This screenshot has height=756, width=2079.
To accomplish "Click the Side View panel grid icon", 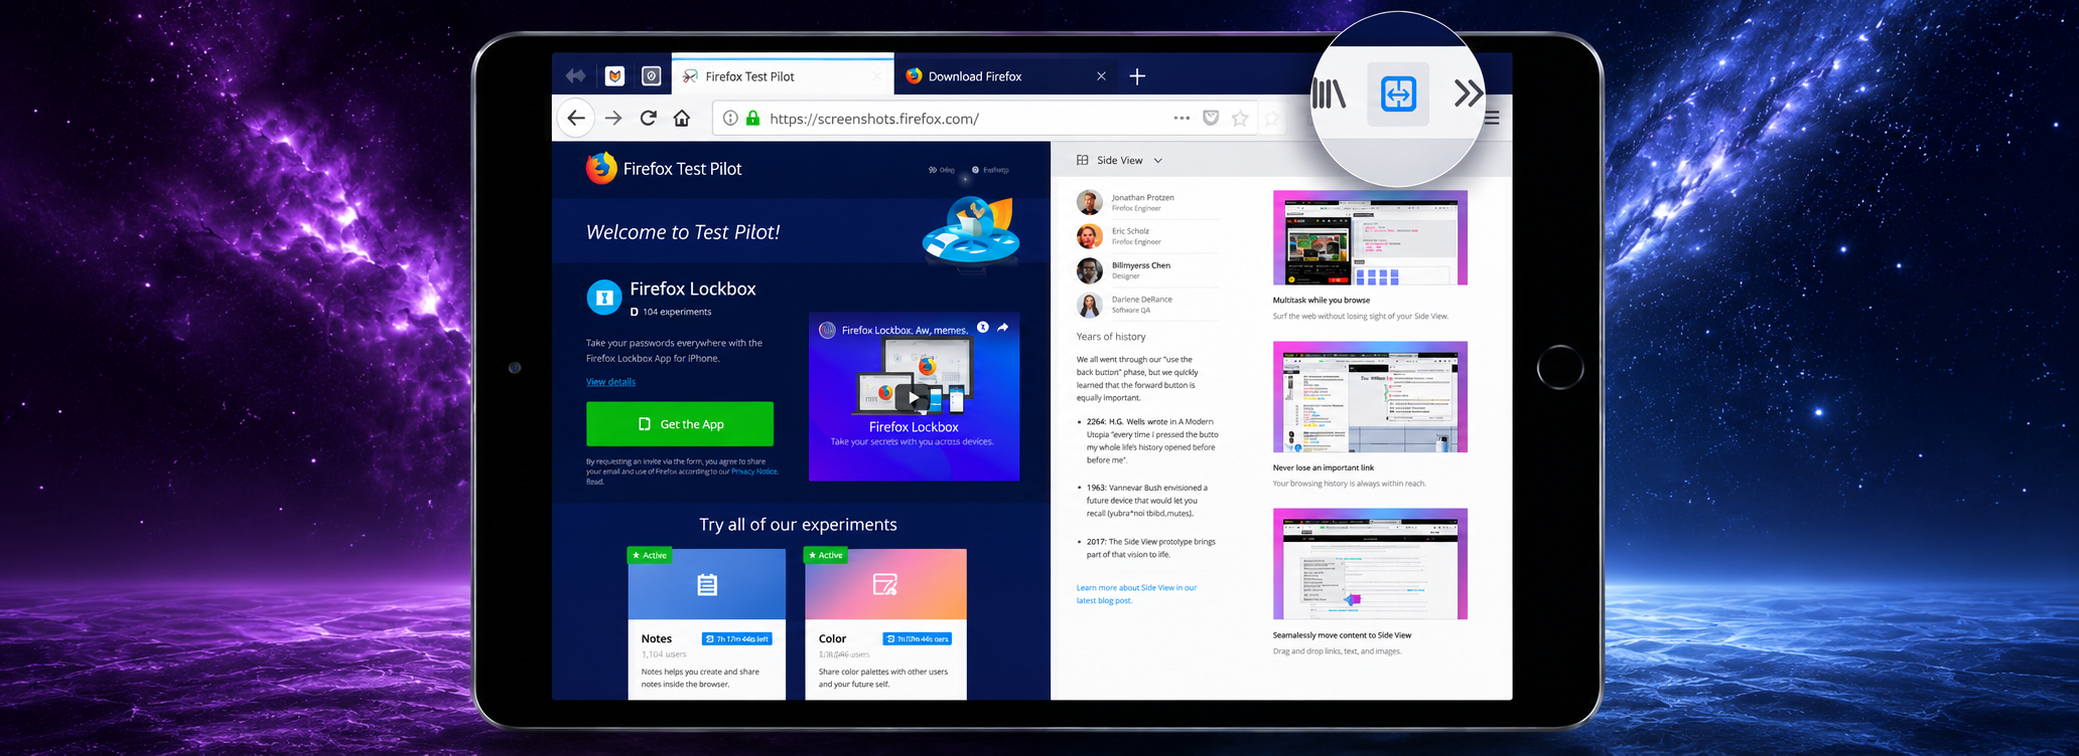I will pos(1082,160).
